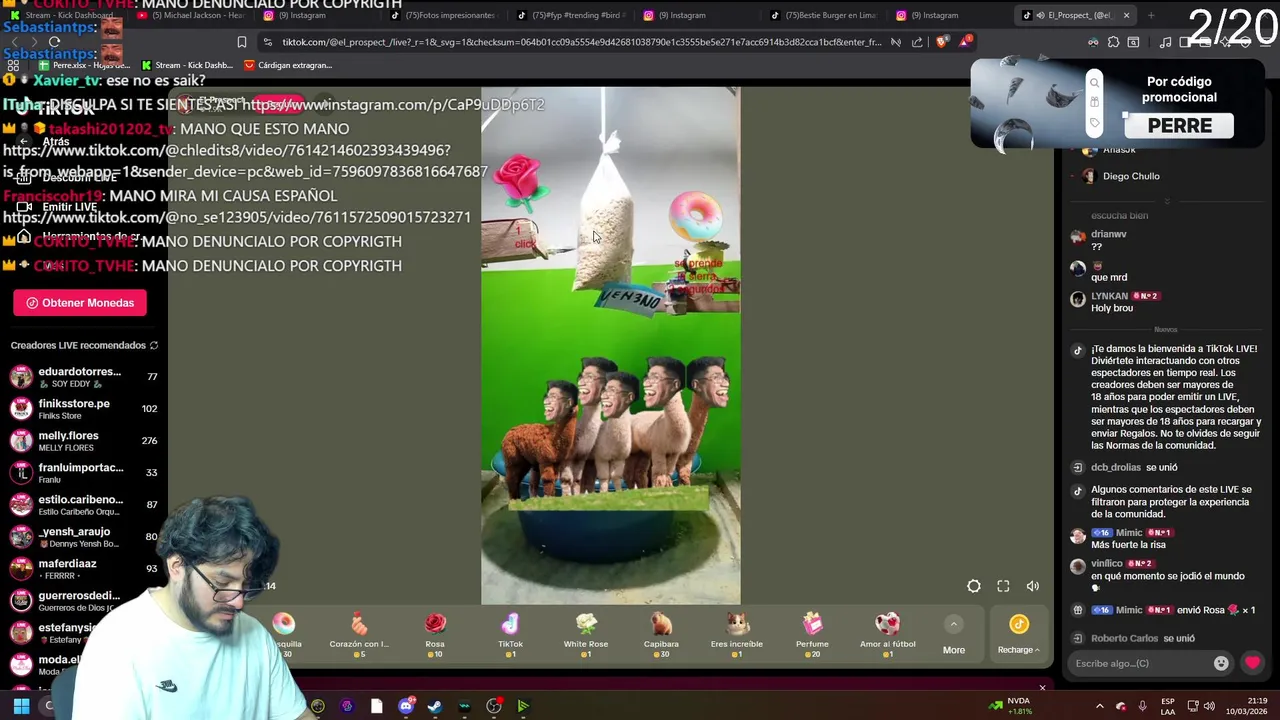This screenshot has height=720, width=1280.
Task: Expand More gifts list
Action: click(954, 635)
